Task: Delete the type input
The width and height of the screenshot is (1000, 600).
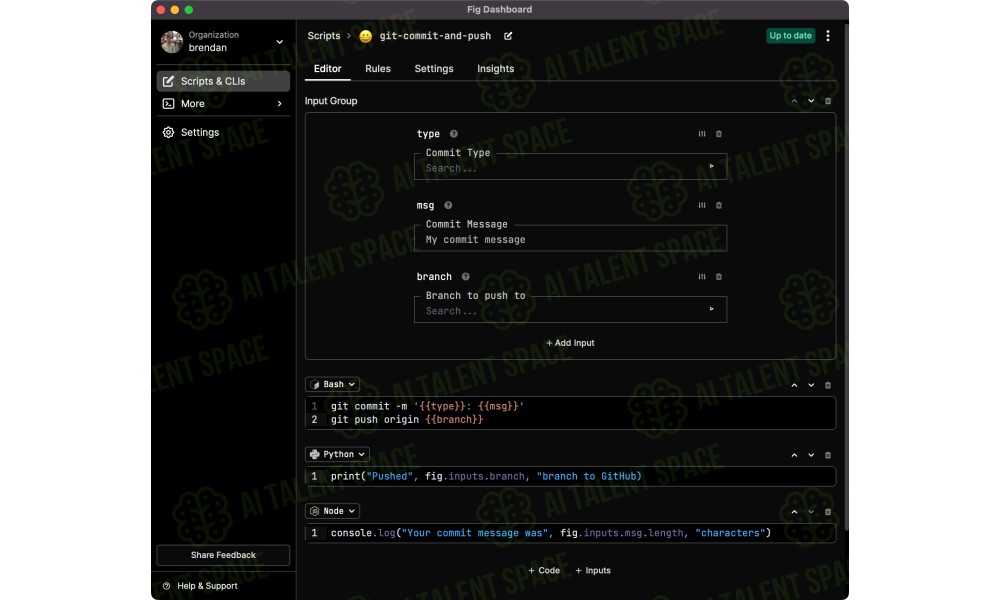Action: [x=719, y=134]
